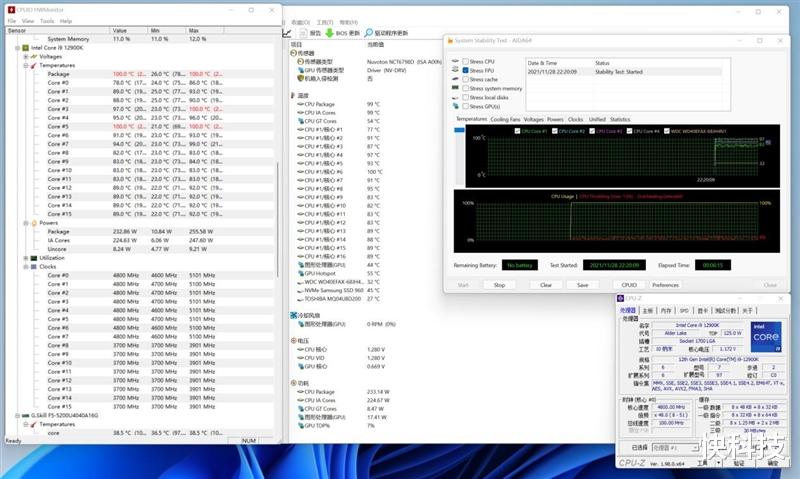Toggle WDC WD40EFAX graph checkbox

point(666,131)
